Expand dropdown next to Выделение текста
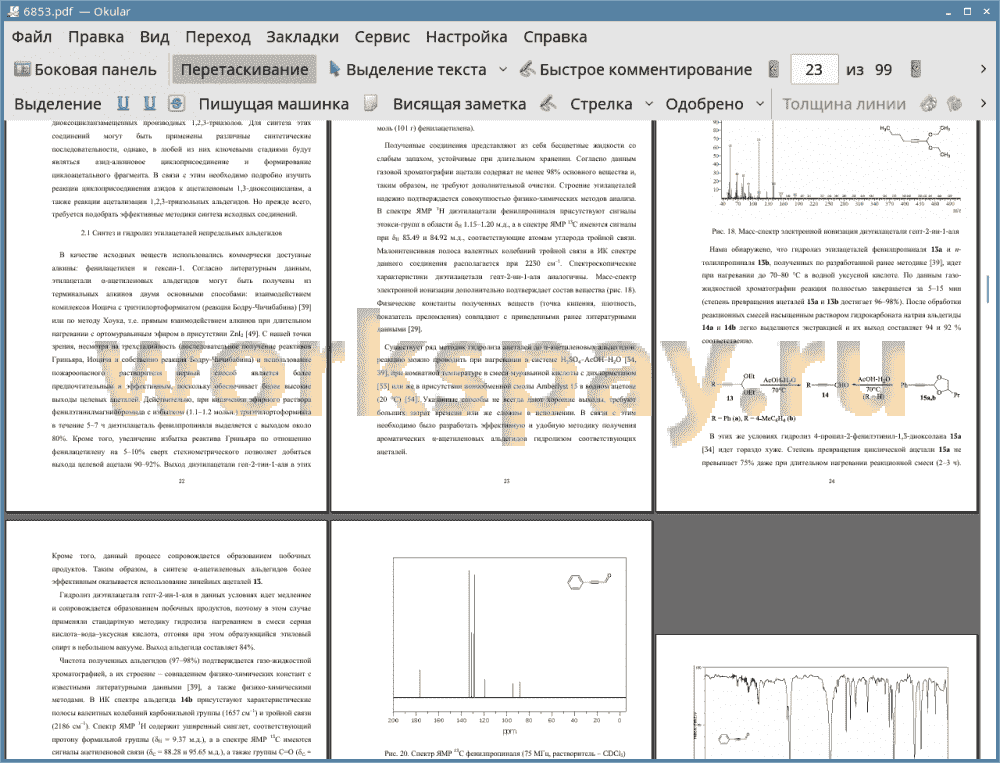 pyautogui.click(x=503, y=70)
